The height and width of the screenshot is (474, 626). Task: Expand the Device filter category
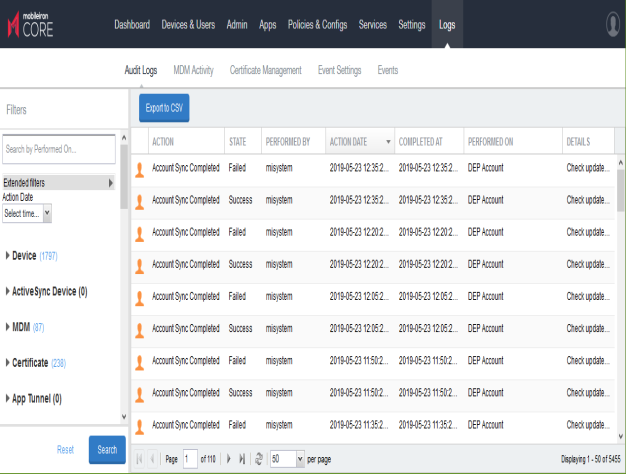(x=8, y=256)
